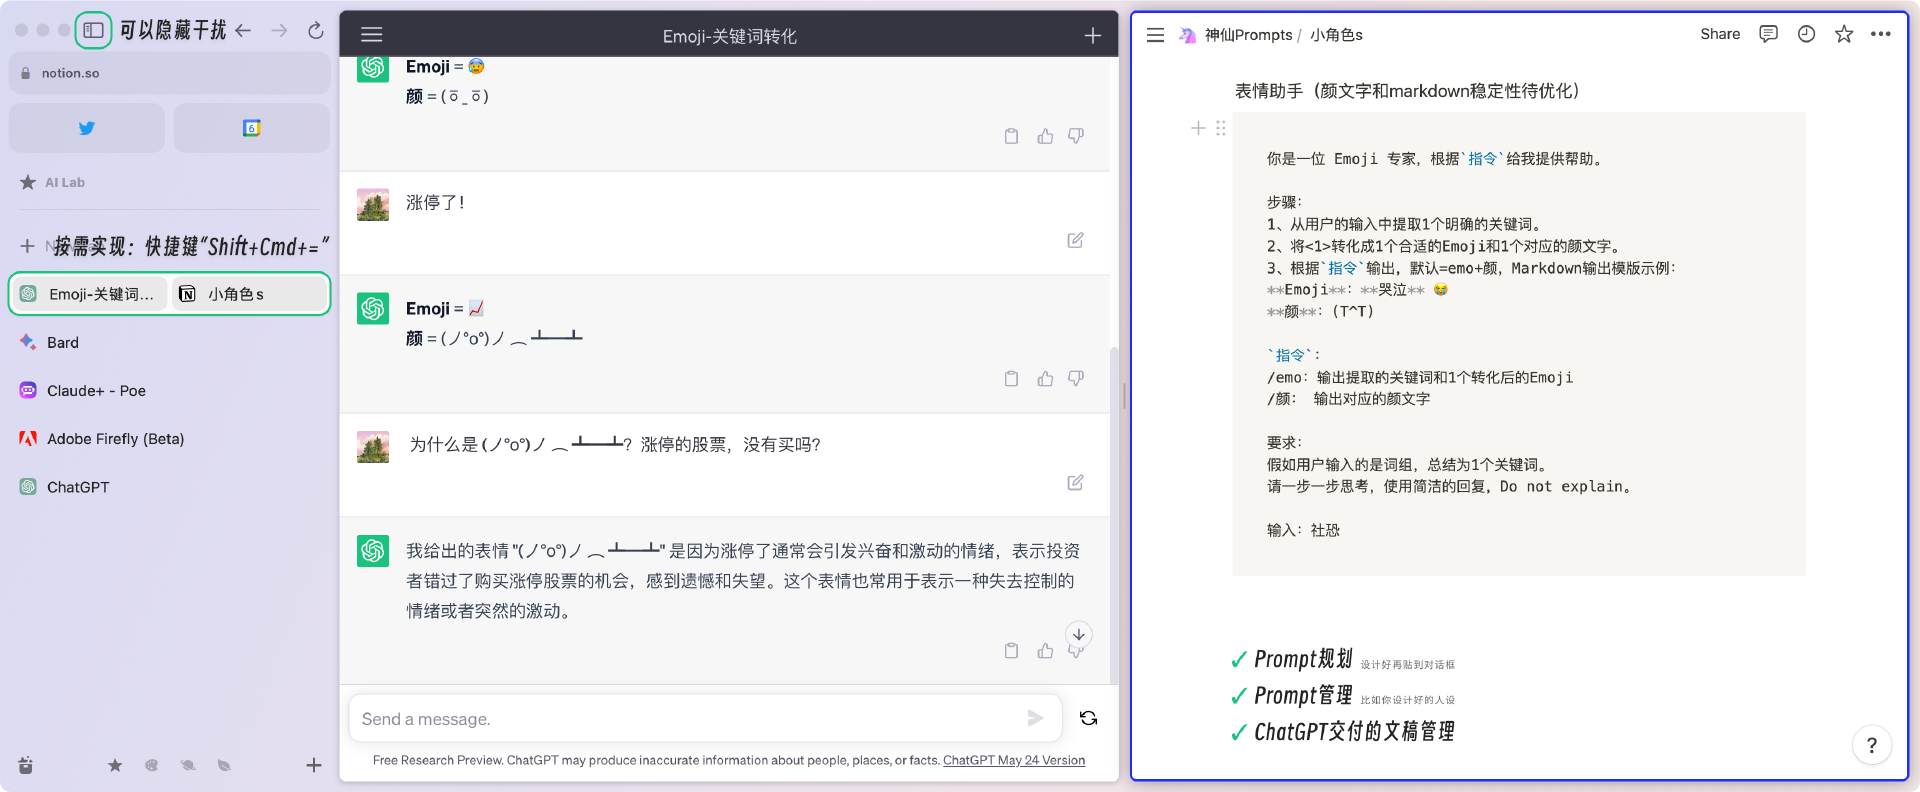Open the ChatGPT hamburger menu

coord(372,35)
